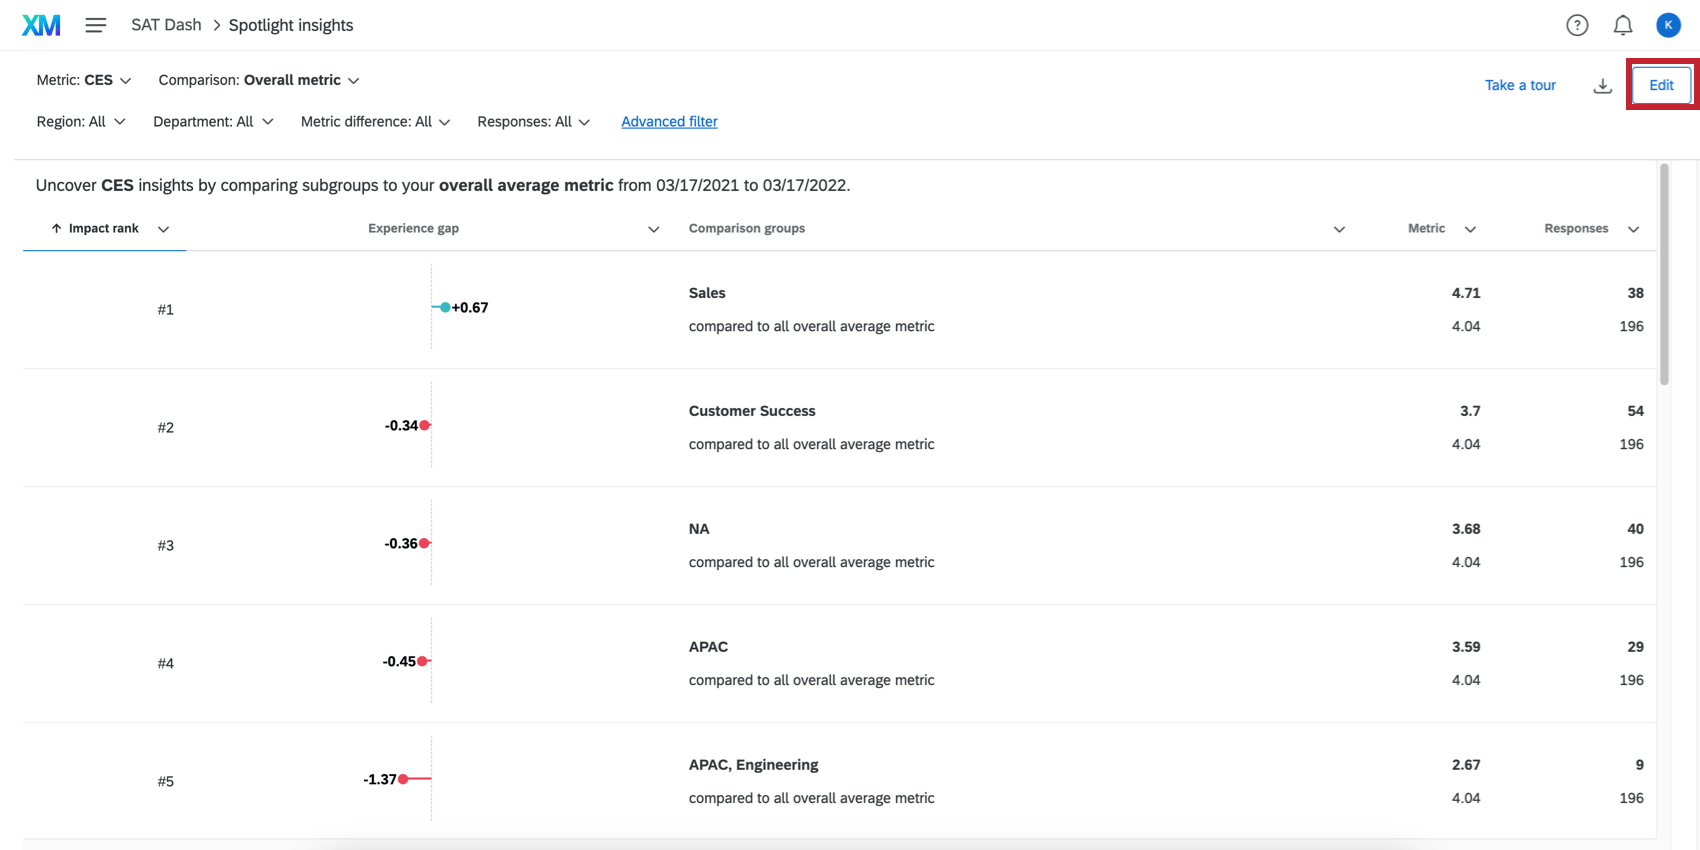1700x850 pixels.
Task: Open the notifications bell
Action: [1623, 26]
